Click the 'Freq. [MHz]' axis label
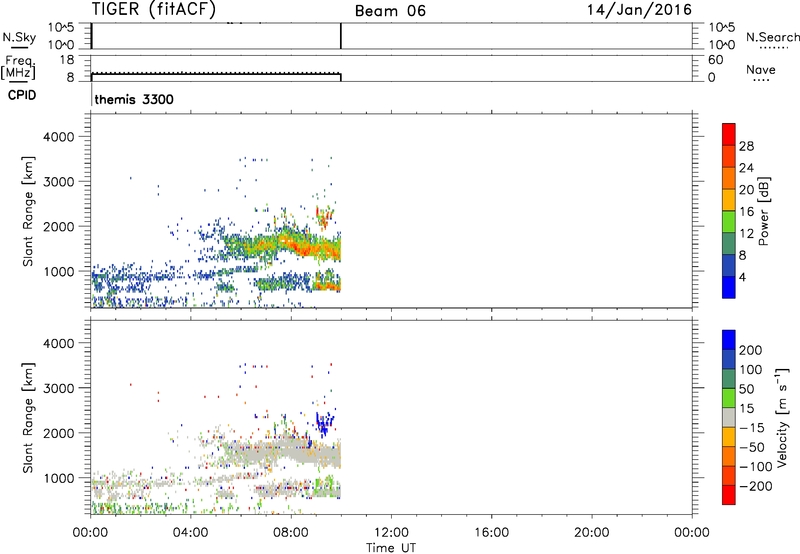This screenshot has width=800, height=554. tap(18, 68)
